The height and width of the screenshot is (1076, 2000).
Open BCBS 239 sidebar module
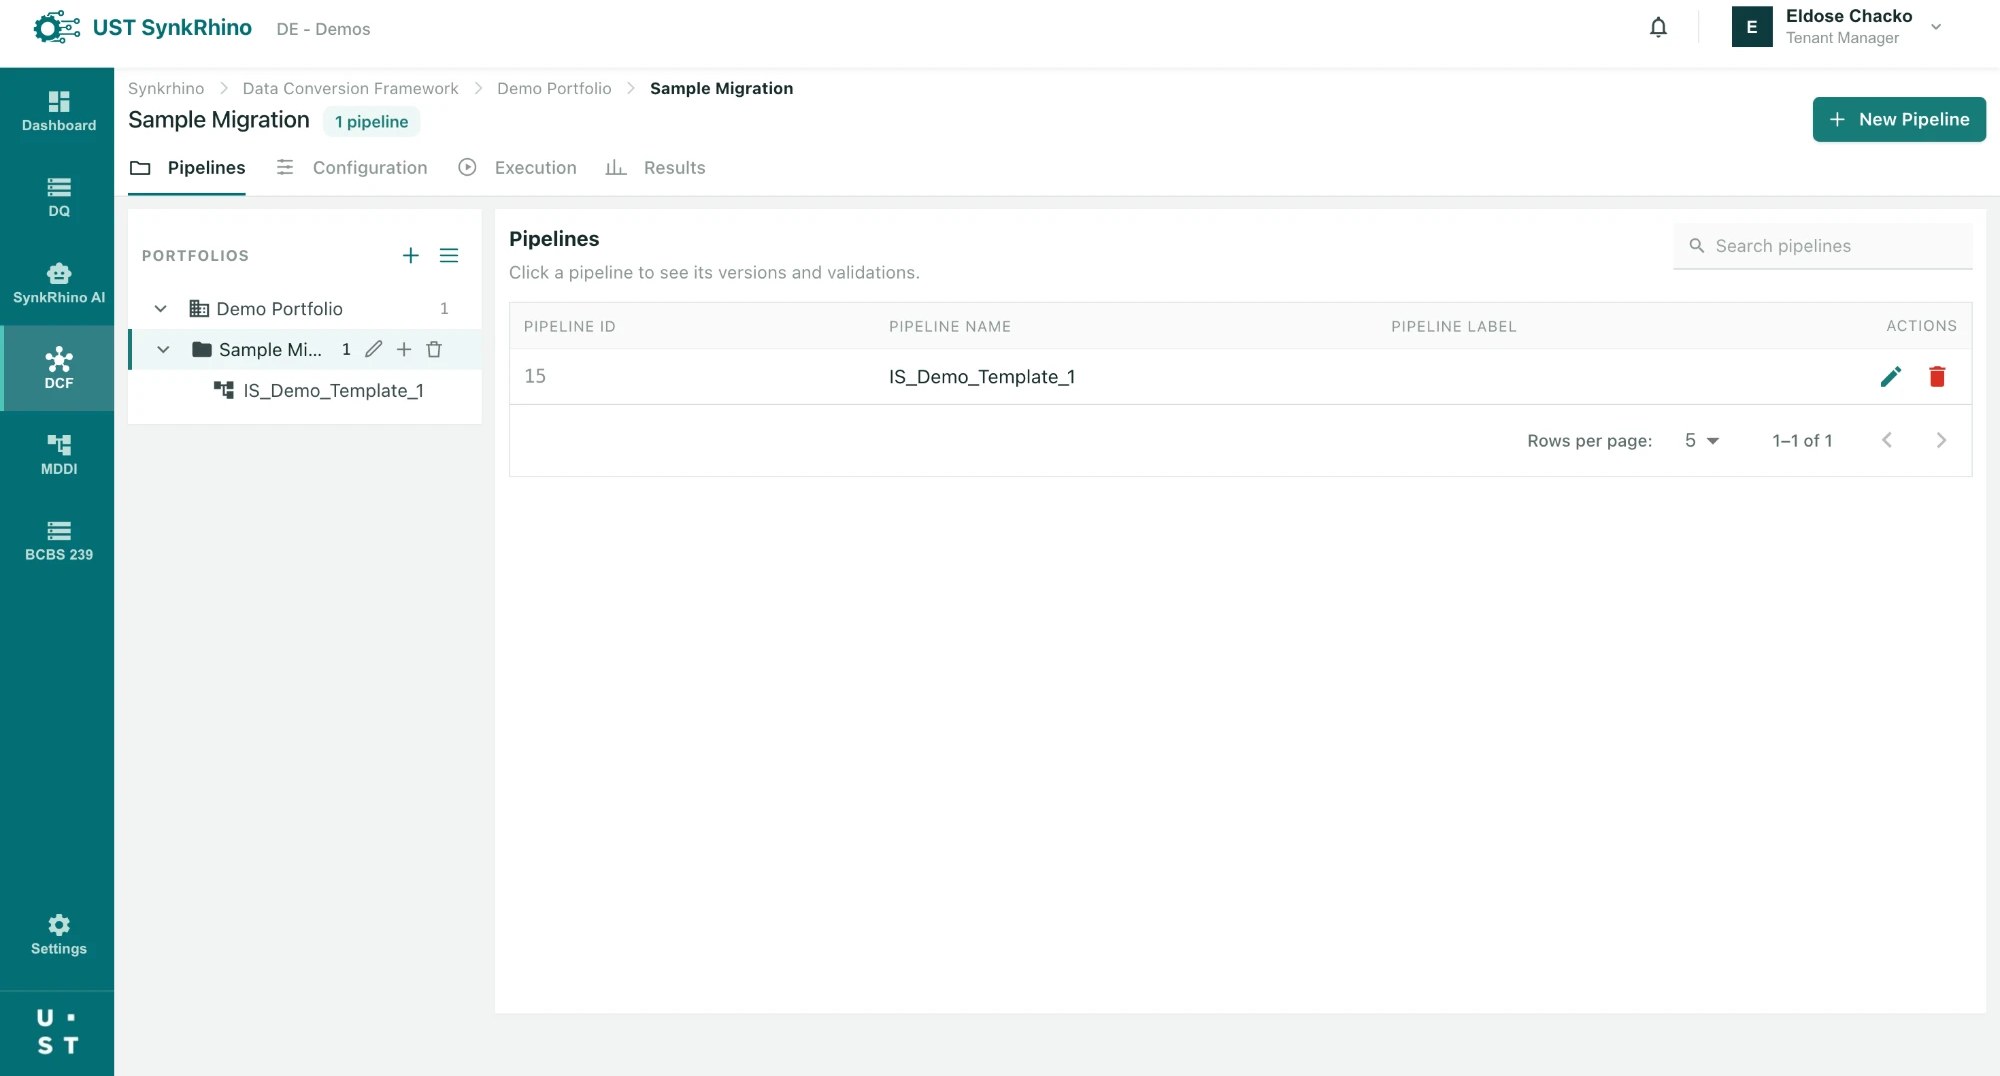(58, 541)
